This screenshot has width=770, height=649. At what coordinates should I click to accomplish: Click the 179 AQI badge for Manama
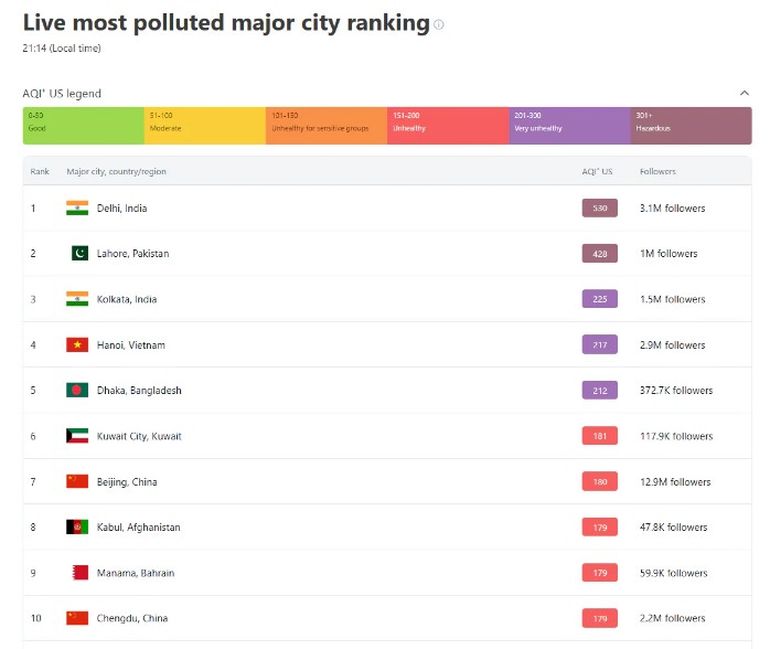(600, 573)
